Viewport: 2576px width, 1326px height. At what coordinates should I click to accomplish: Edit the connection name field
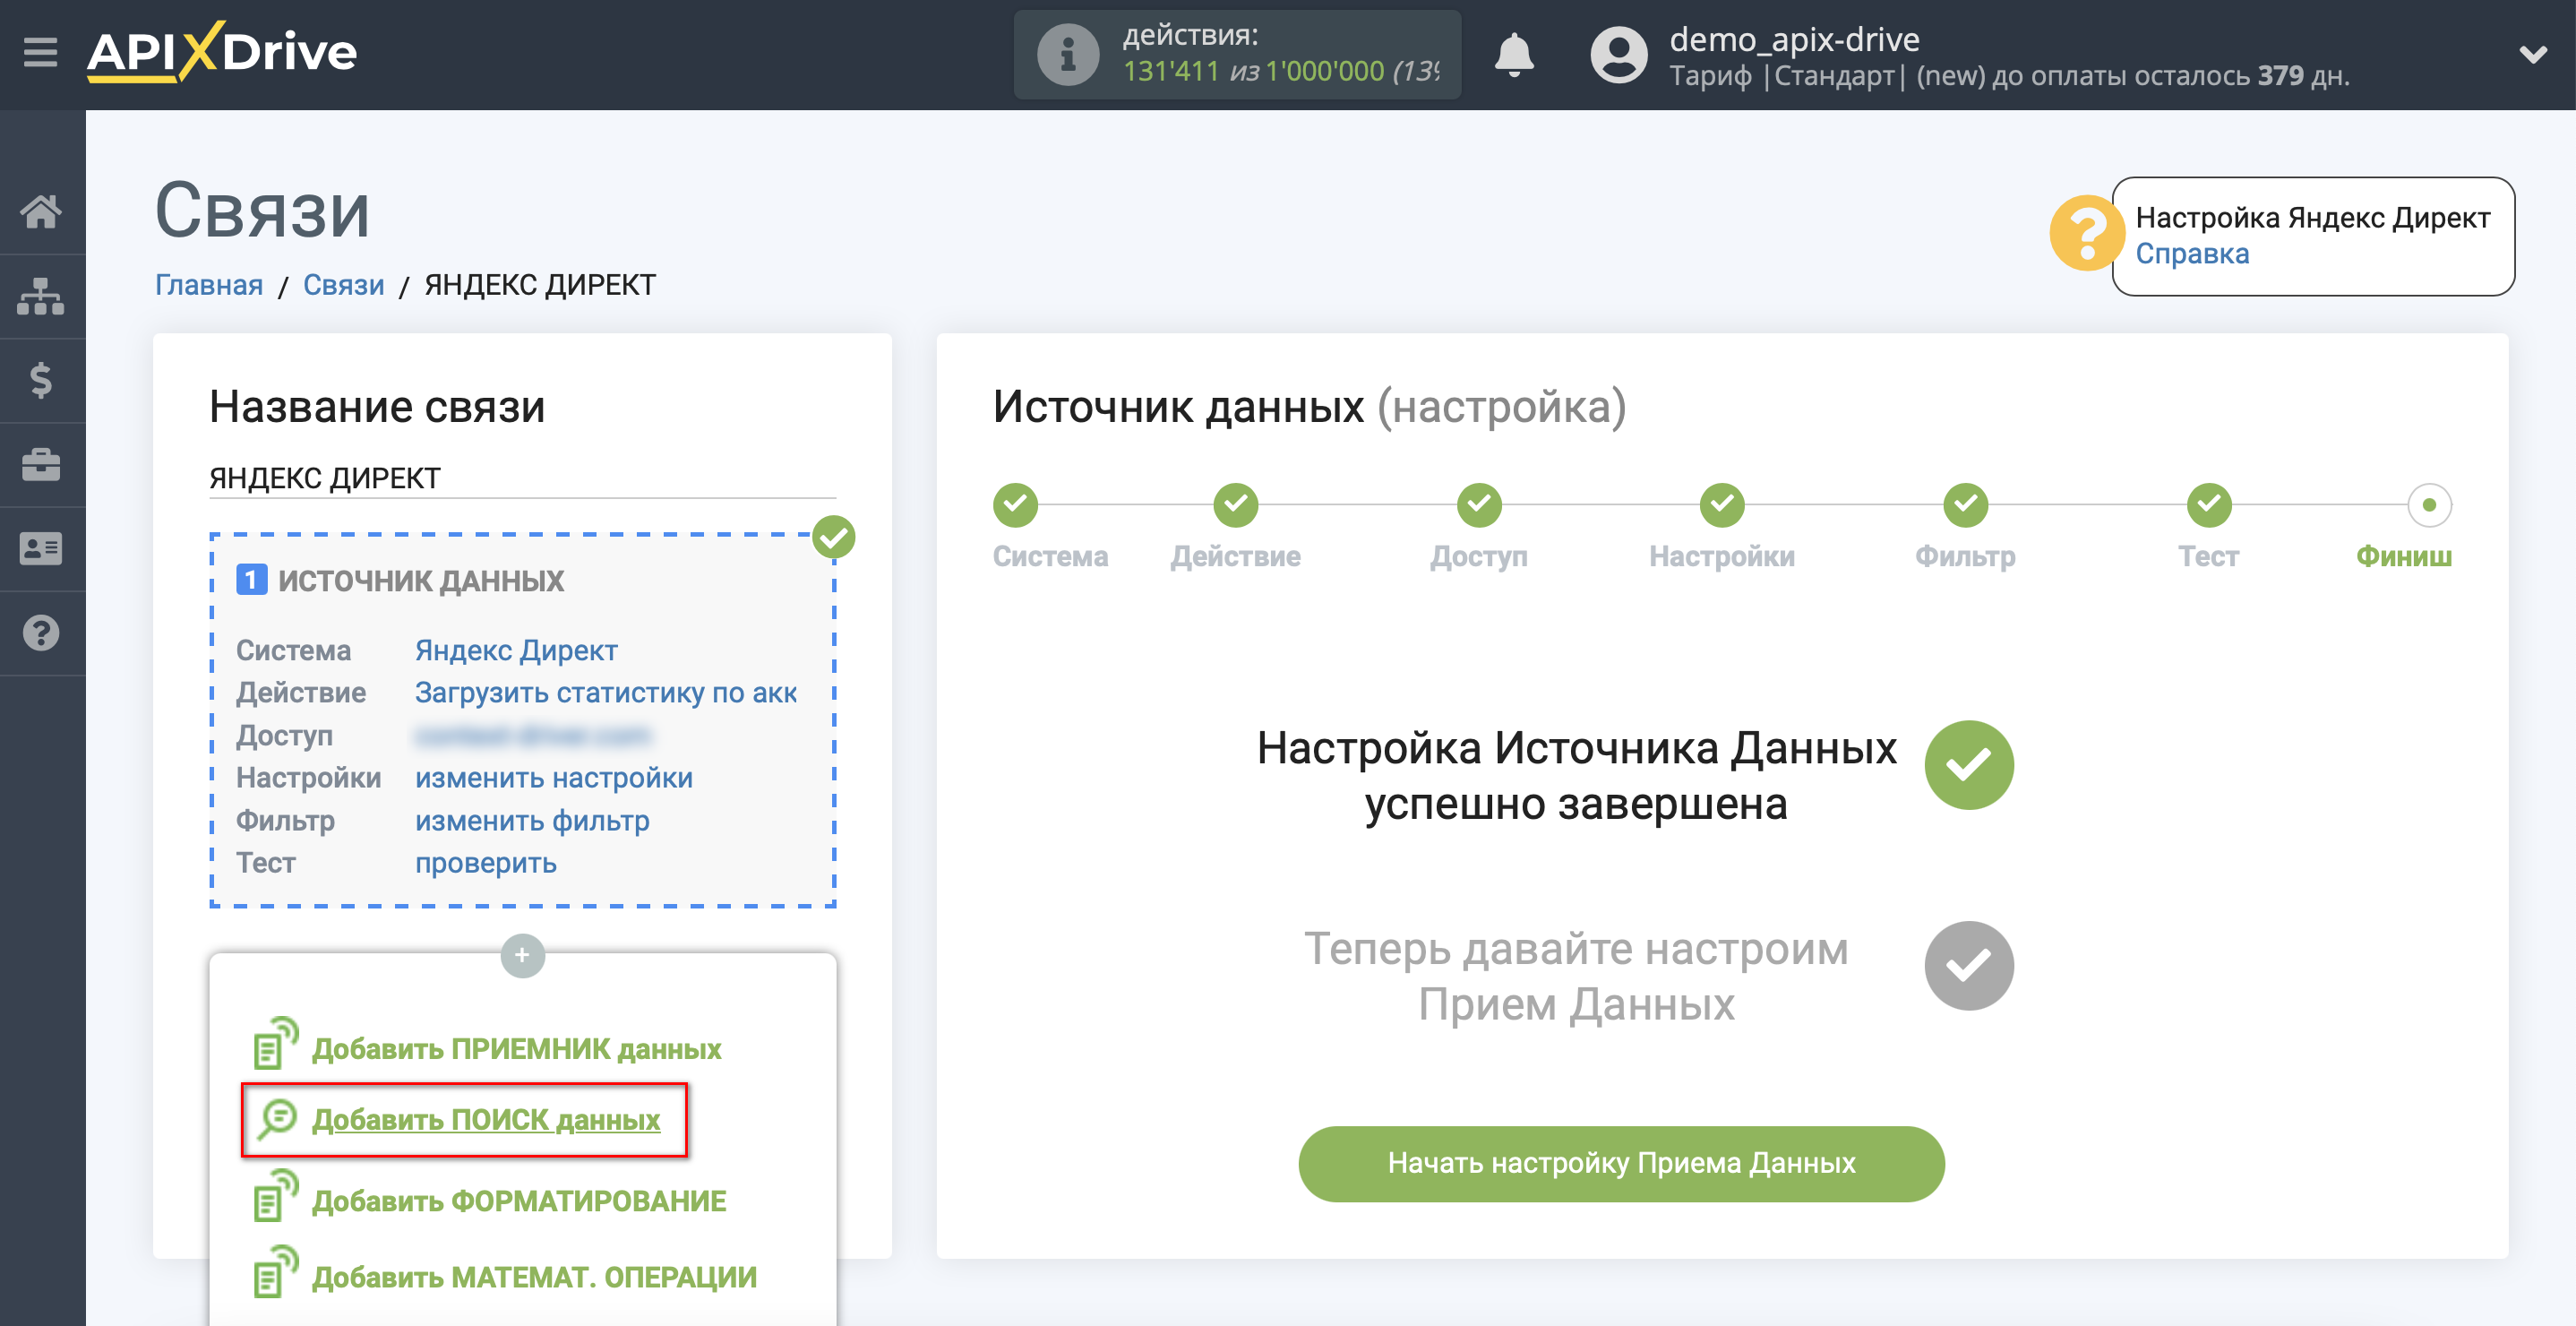[522, 478]
